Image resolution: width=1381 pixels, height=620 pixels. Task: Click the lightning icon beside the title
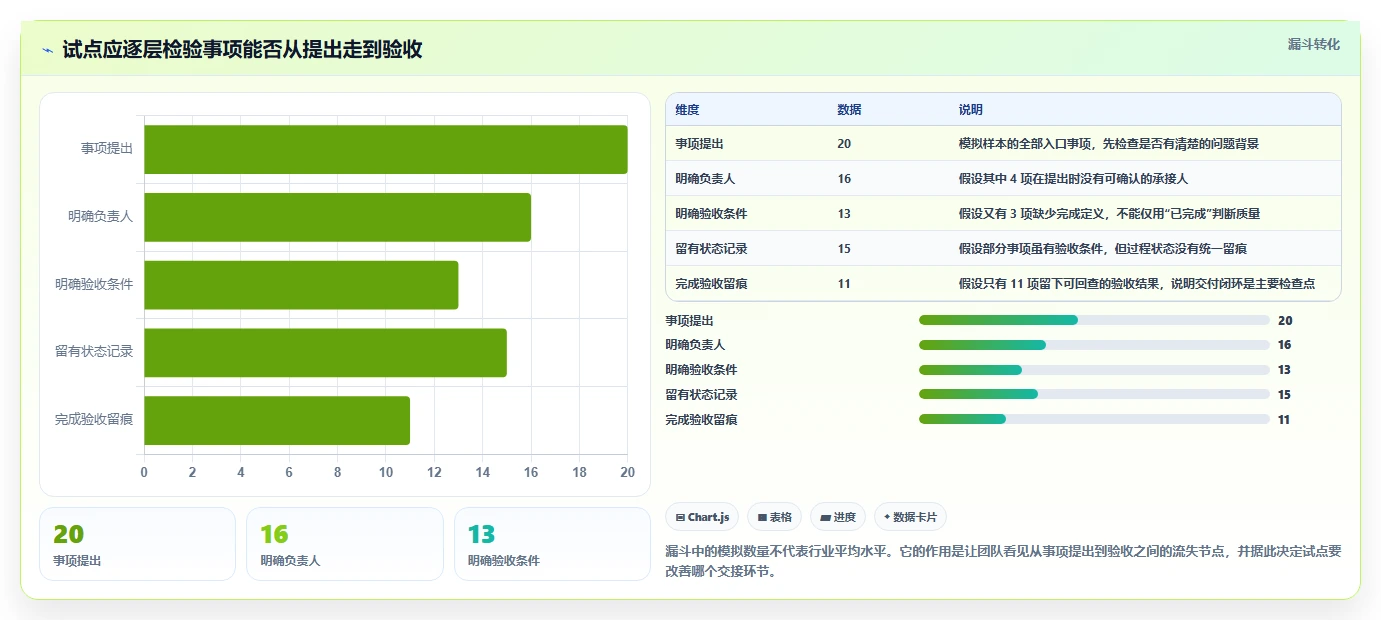[48, 49]
